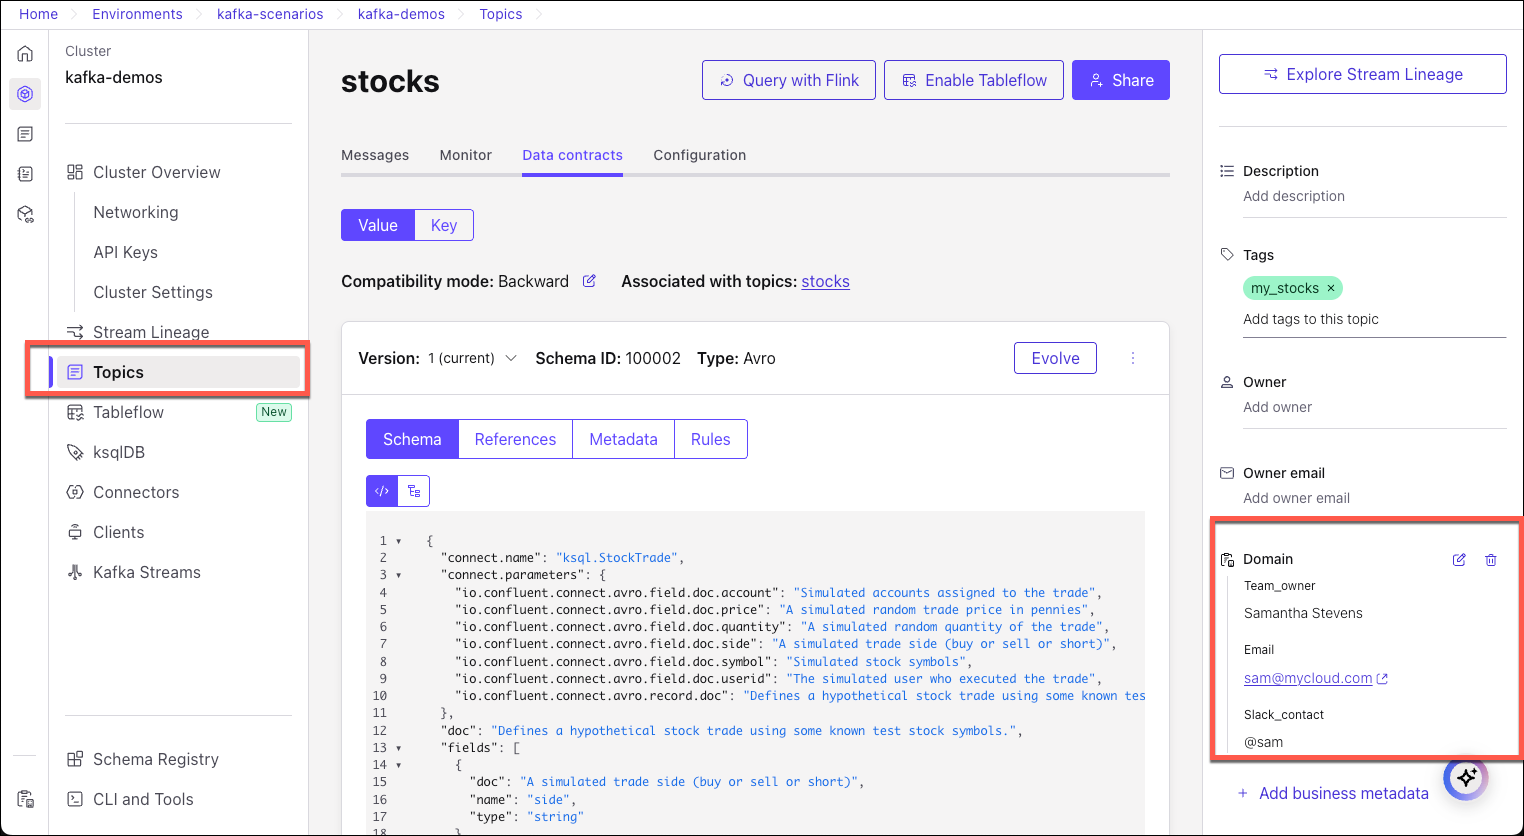Click the Enable Tableflow button
Screen dimensions: 1524x836
pyautogui.click(x=973, y=79)
